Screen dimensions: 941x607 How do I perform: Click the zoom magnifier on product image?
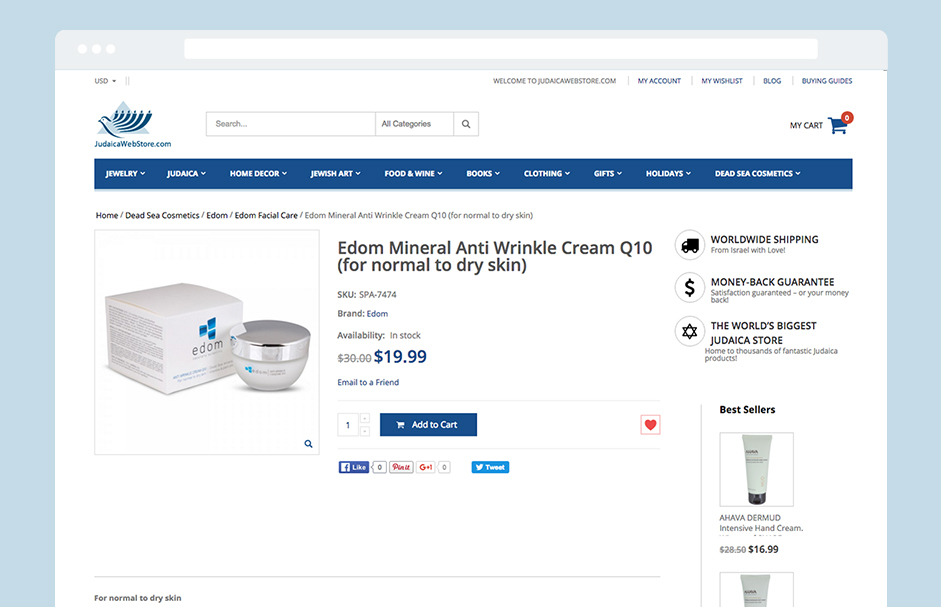pyautogui.click(x=308, y=444)
